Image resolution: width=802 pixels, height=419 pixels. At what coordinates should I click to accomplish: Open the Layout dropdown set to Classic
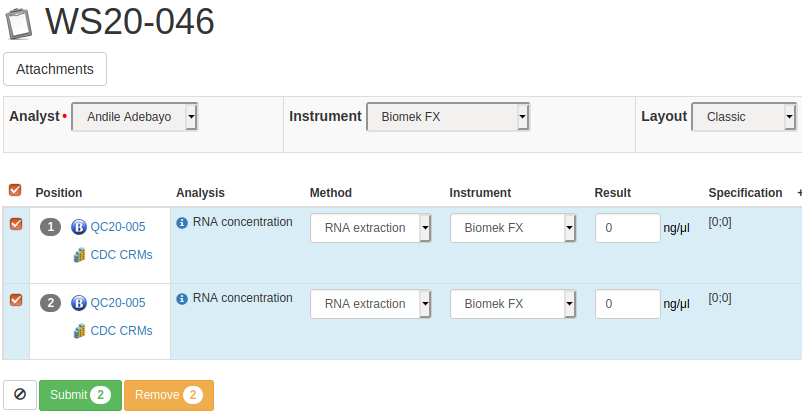[x=744, y=117]
